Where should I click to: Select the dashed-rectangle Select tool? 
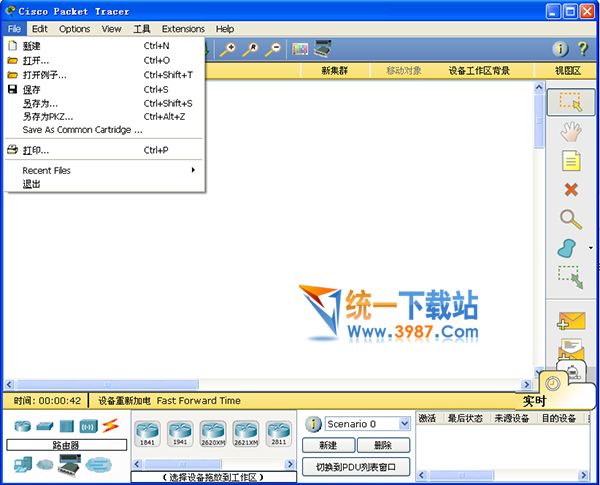pos(570,102)
